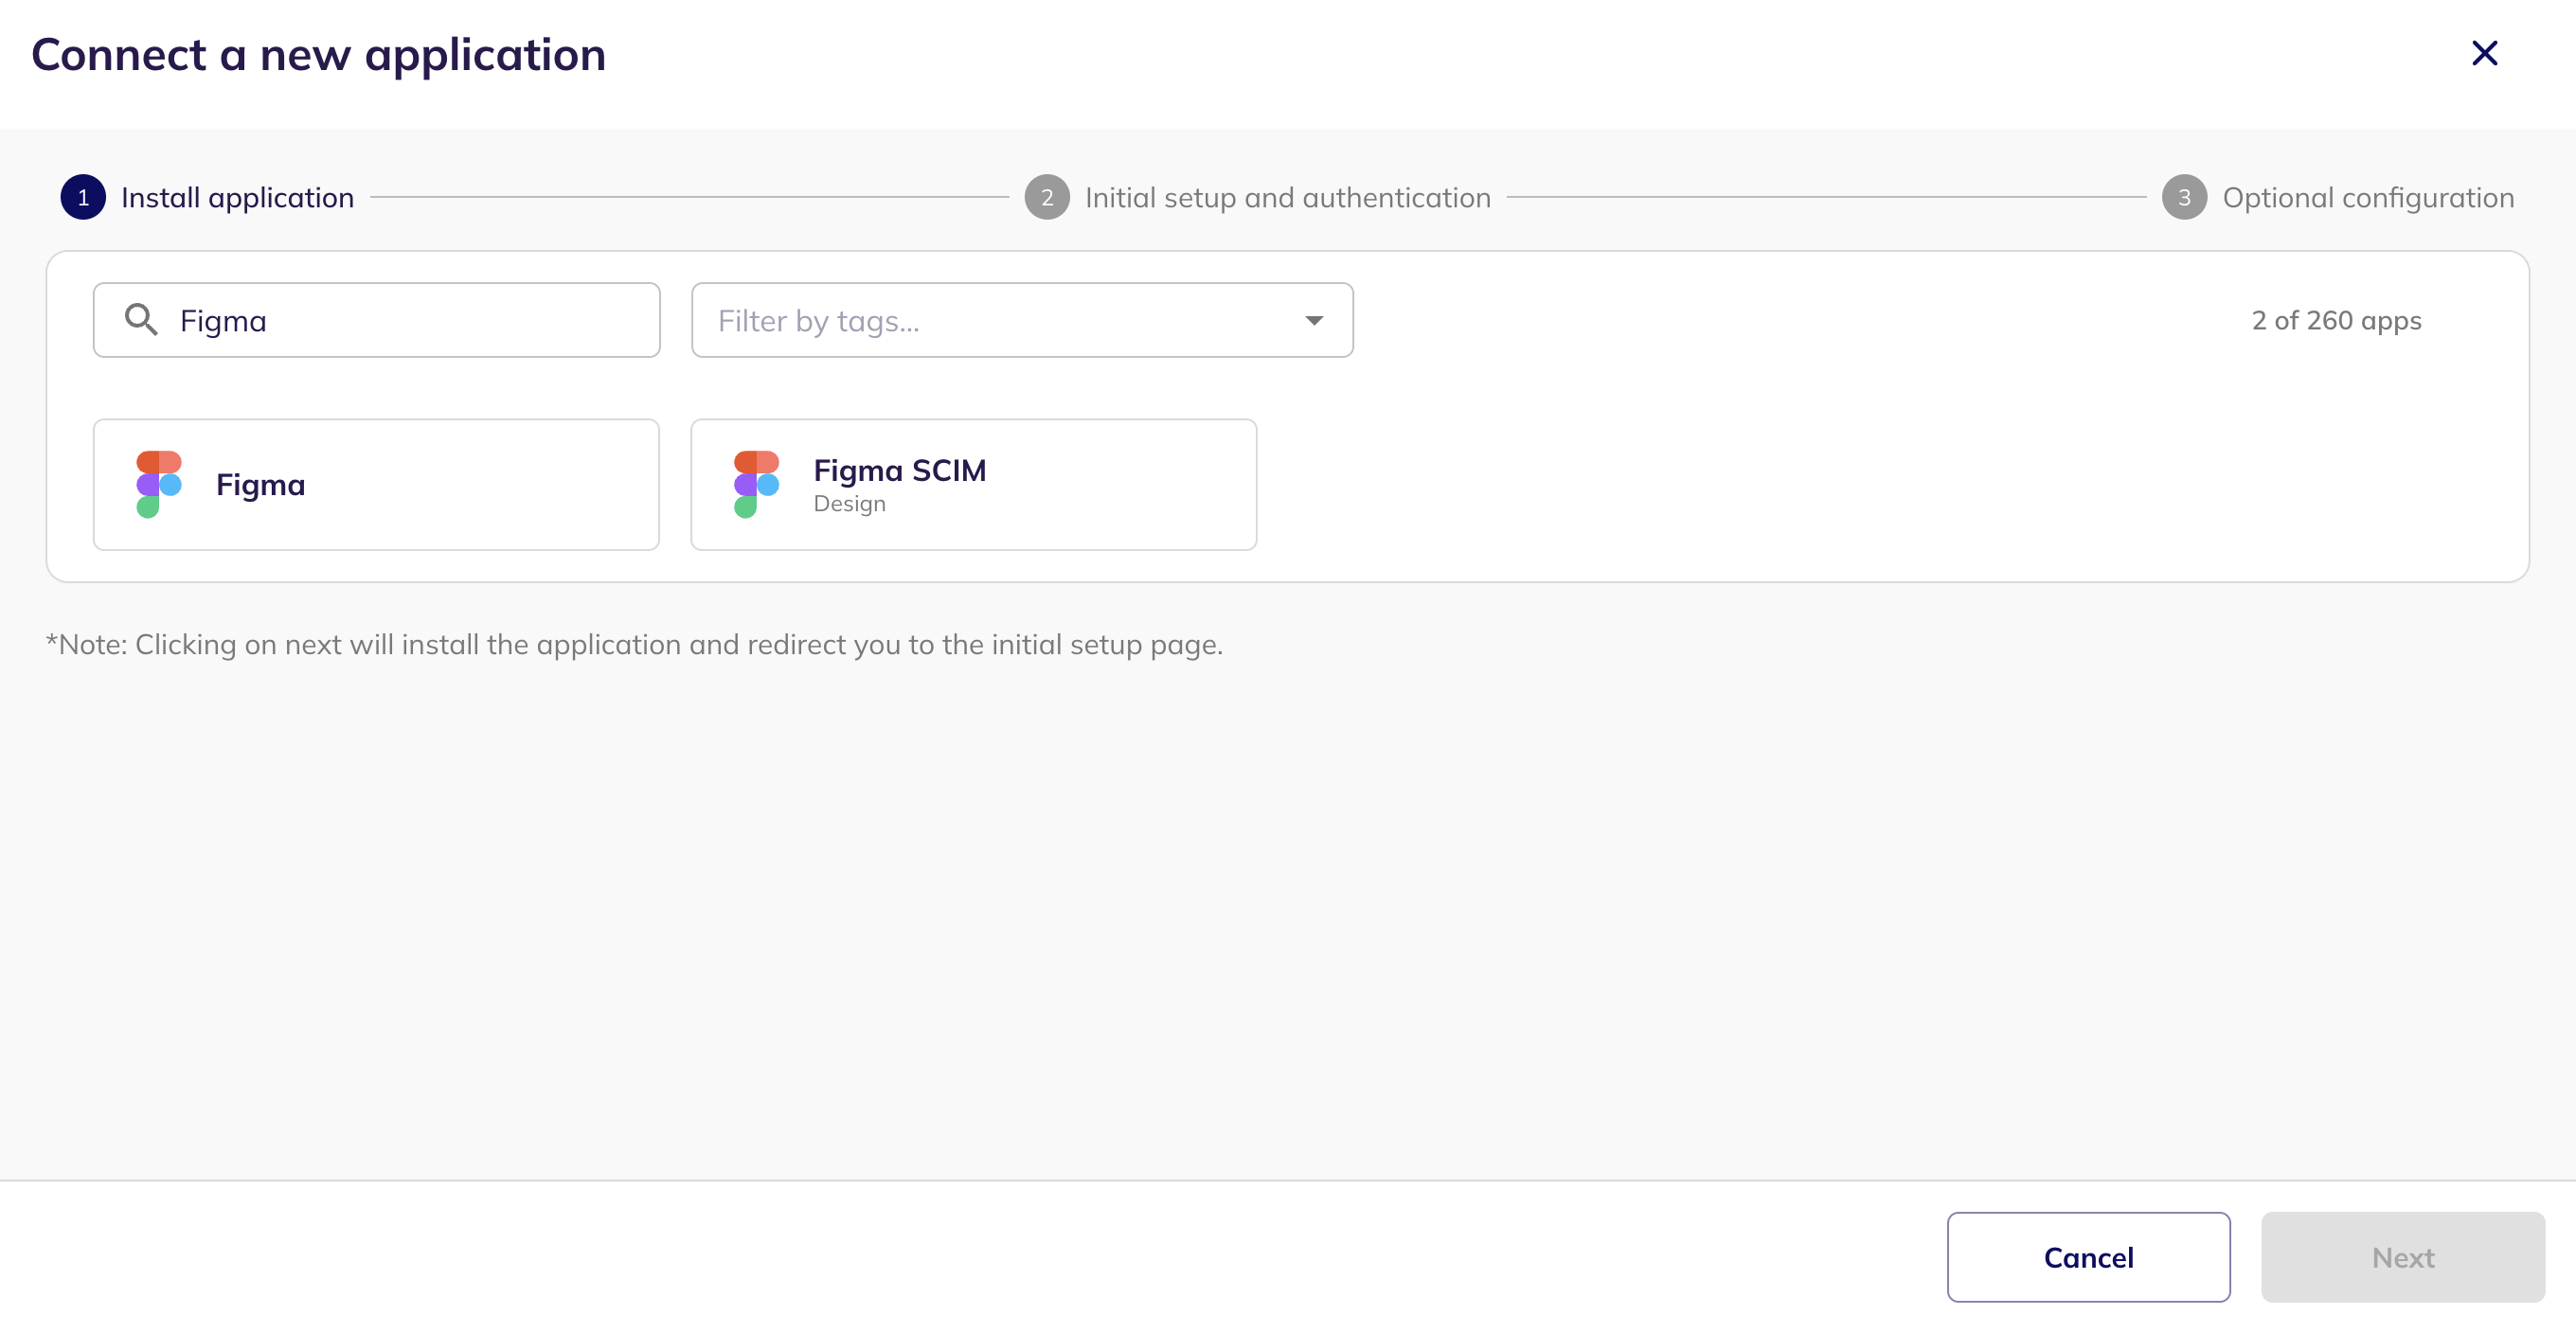Close the Connect a new application dialog
This screenshot has width=2576, height=1333.
(x=2484, y=53)
